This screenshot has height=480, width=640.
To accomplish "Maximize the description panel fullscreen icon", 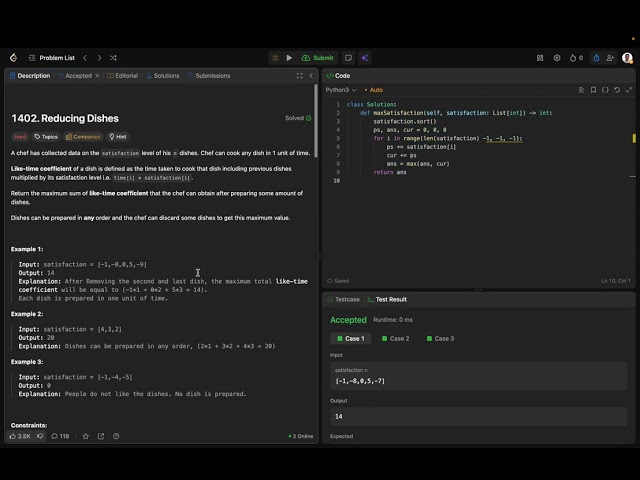I will 300,76.
